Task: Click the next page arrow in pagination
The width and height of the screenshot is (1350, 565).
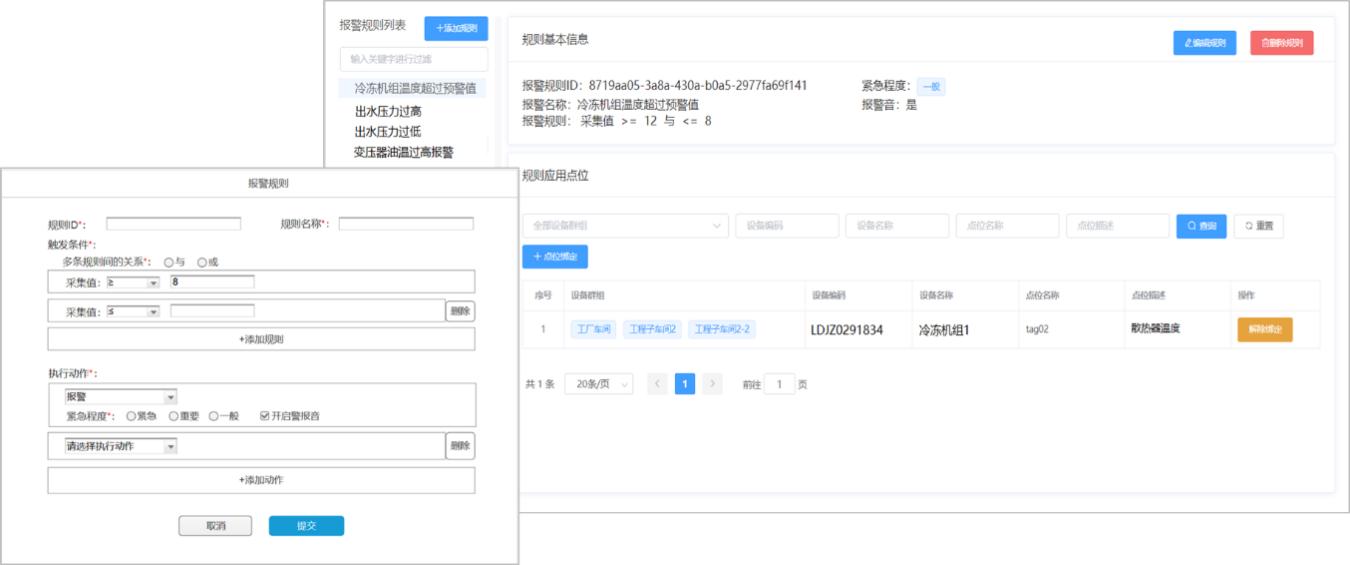Action: (712, 384)
